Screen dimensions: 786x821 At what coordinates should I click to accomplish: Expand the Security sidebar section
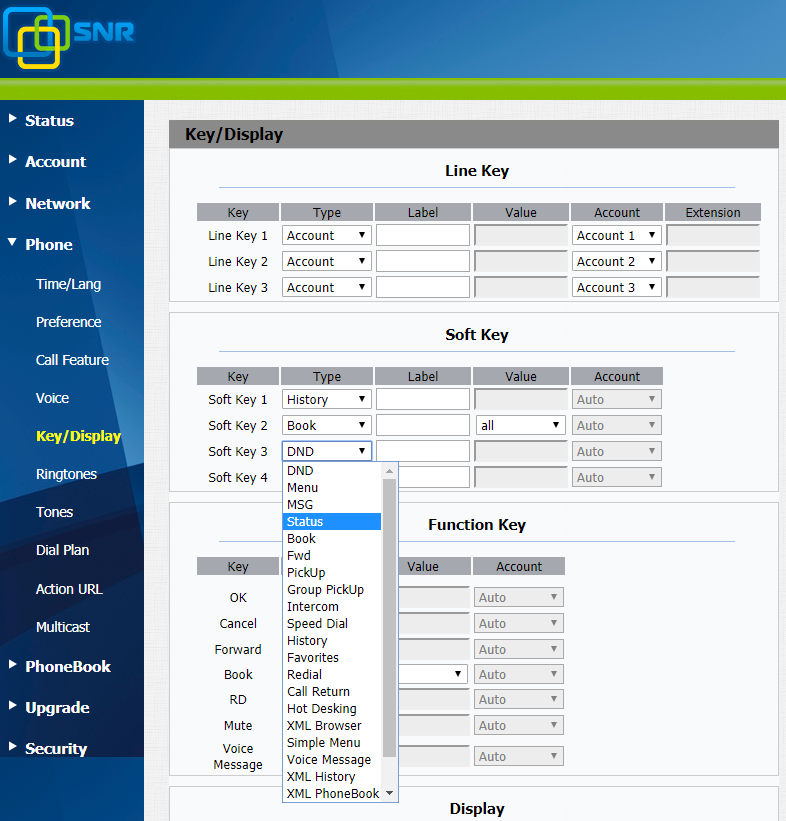coord(55,749)
